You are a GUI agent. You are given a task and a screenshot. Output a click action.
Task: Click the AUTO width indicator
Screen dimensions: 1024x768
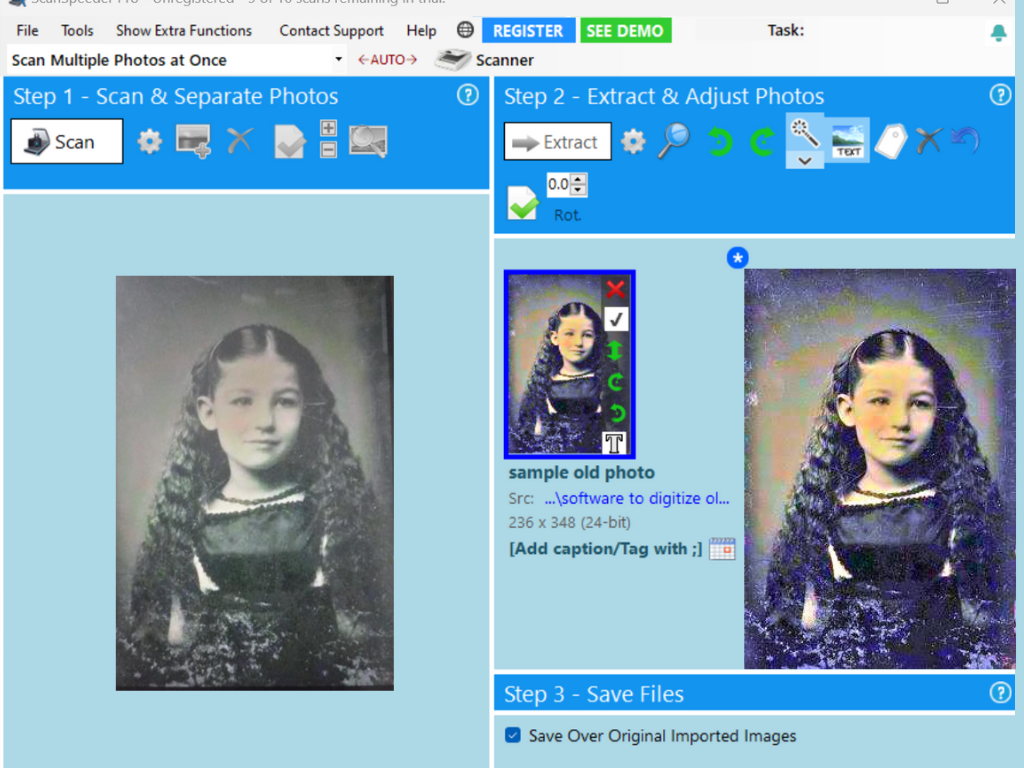point(387,60)
